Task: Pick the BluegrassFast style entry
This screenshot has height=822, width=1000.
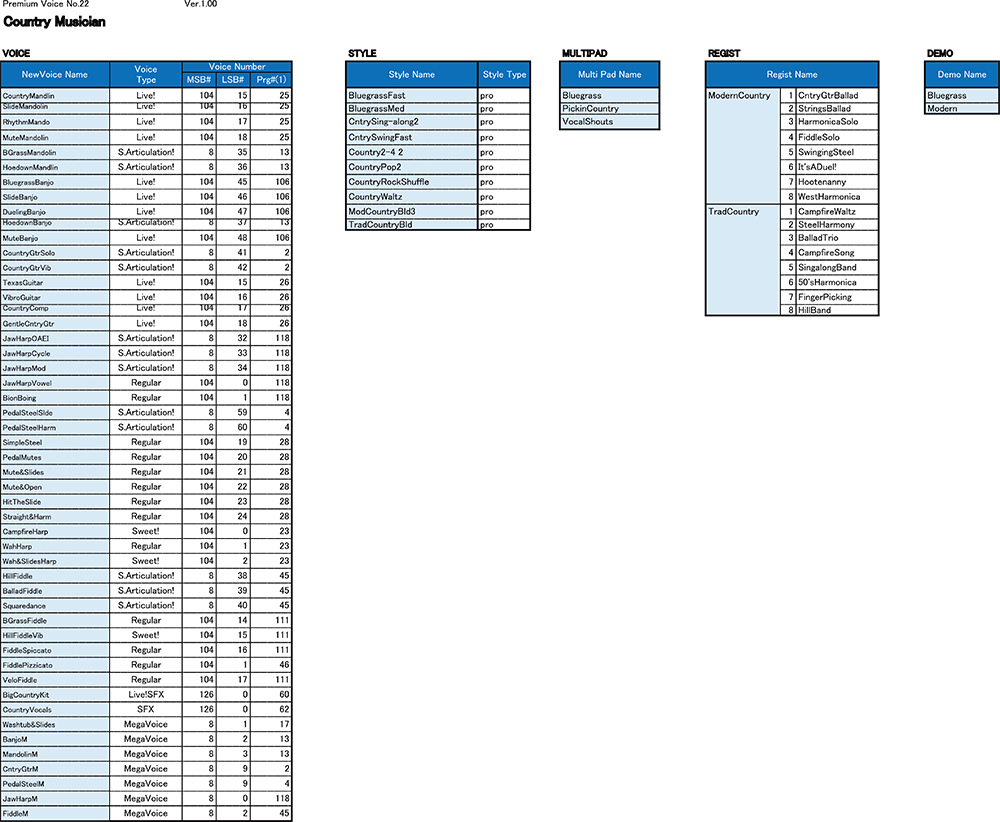Action: point(411,96)
